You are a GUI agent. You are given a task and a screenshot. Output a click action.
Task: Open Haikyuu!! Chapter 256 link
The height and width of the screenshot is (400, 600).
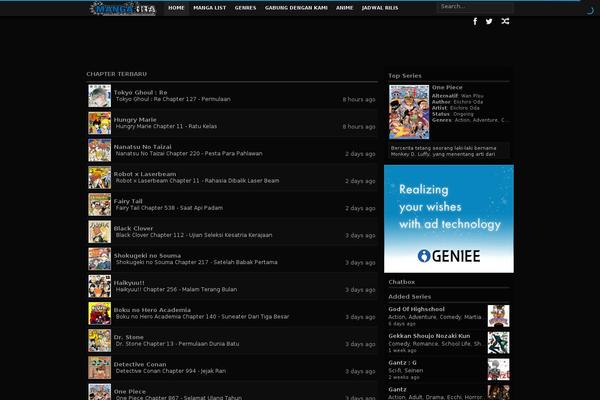point(176,289)
